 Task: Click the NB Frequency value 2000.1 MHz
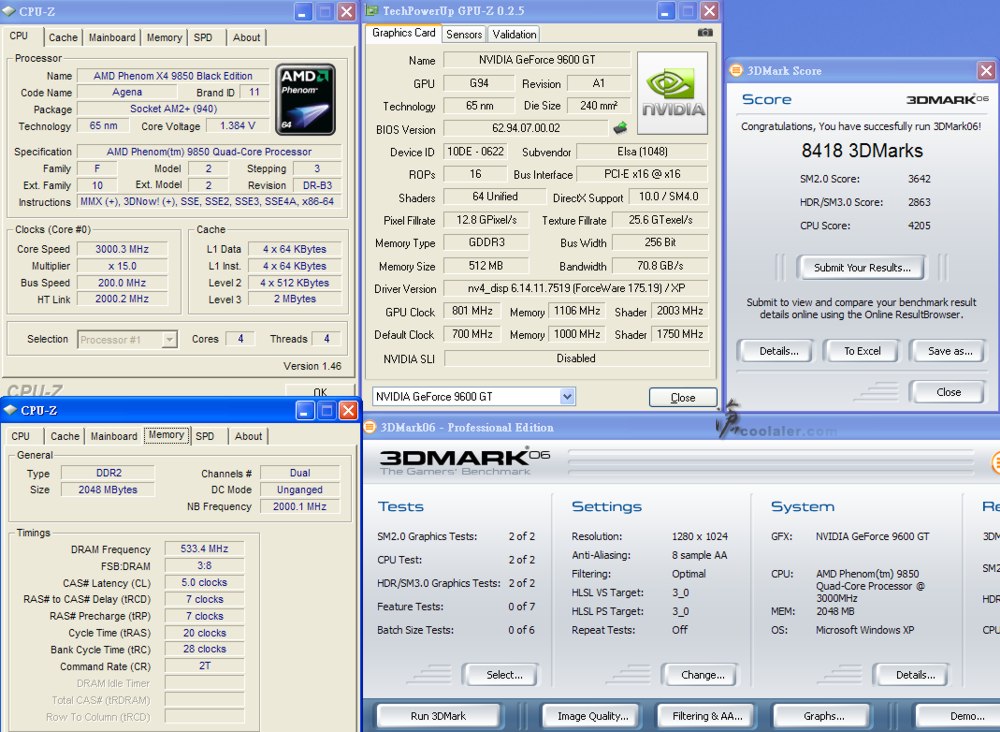300,506
